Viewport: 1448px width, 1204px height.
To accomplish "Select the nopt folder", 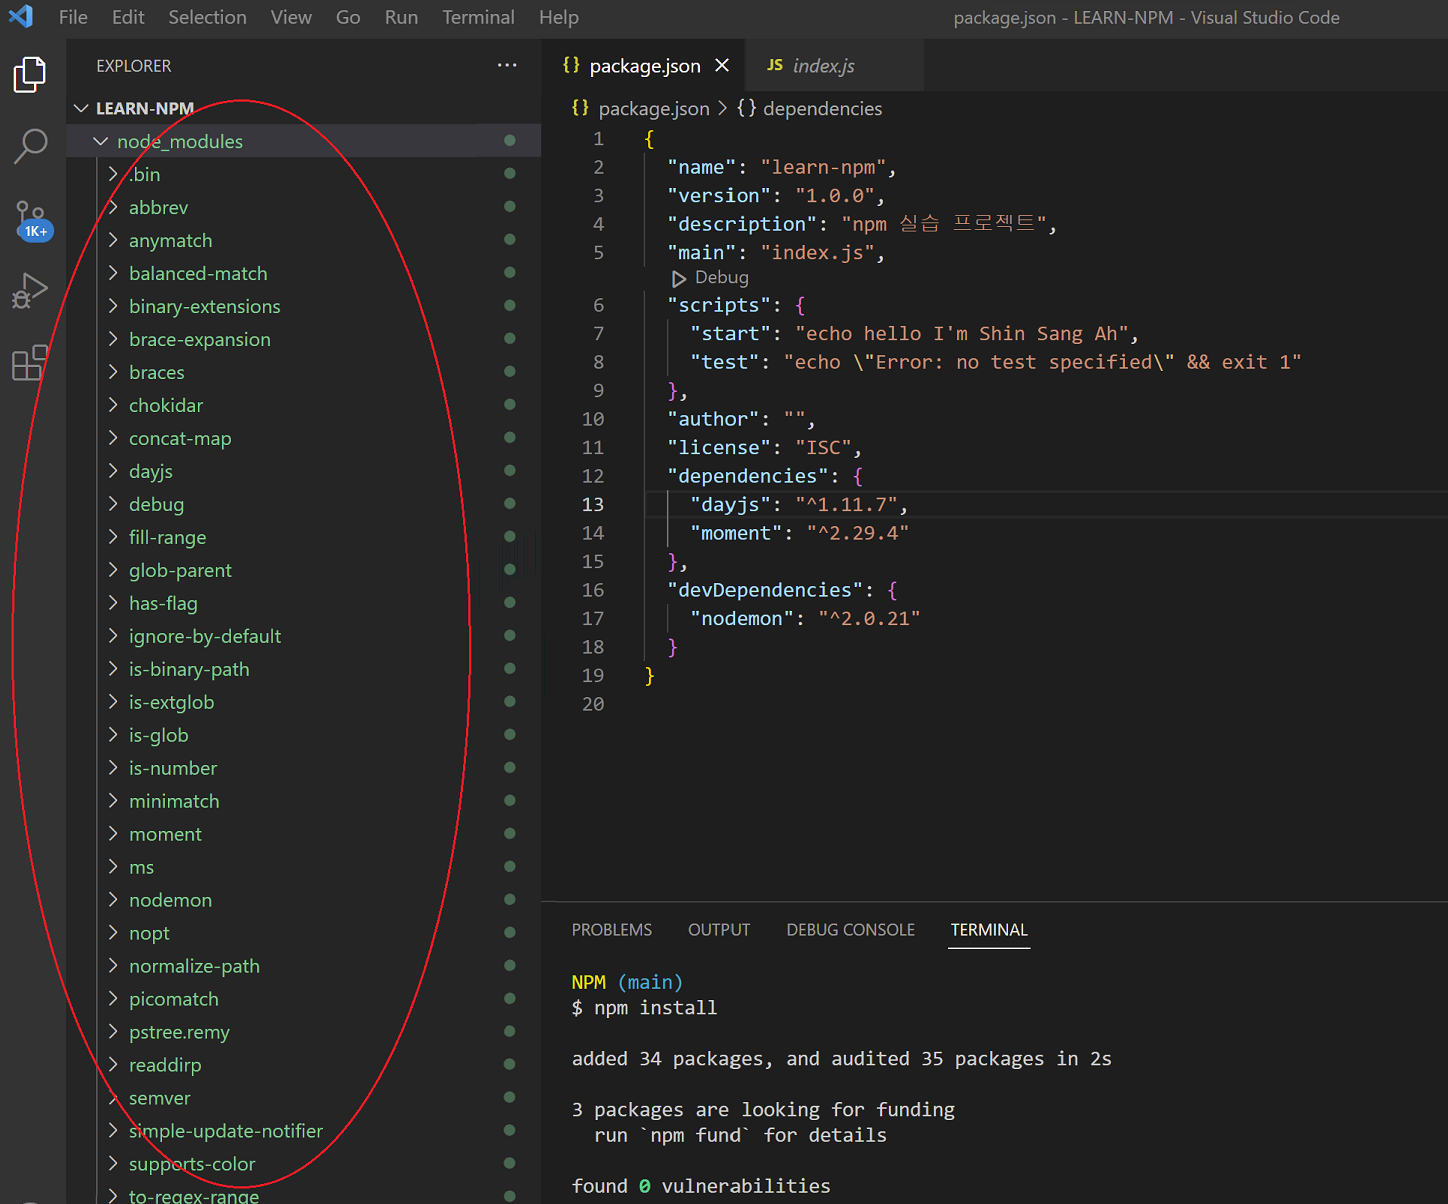I will pyautogui.click(x=303, y=933).
